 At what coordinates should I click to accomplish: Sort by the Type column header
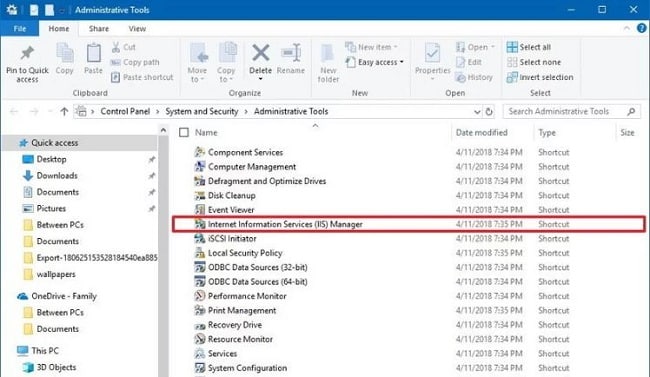tap(547, 133)
